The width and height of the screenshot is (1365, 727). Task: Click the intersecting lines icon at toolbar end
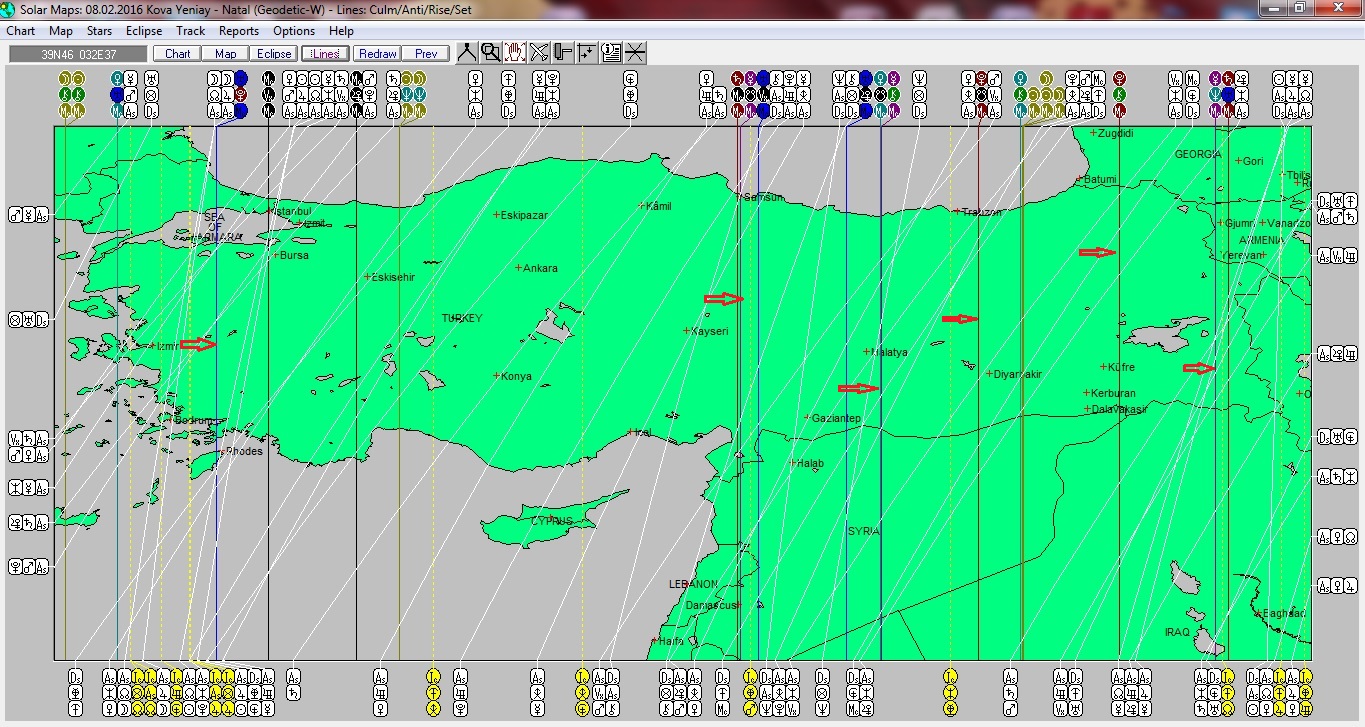[635, 53]
